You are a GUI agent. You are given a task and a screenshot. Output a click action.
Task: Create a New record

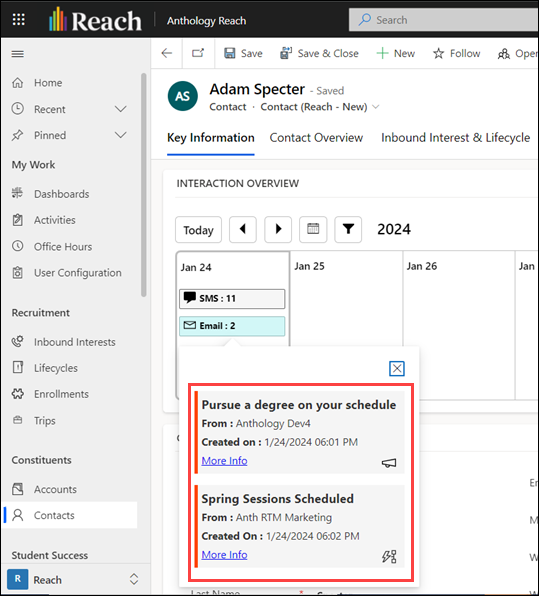click(396, 53)
